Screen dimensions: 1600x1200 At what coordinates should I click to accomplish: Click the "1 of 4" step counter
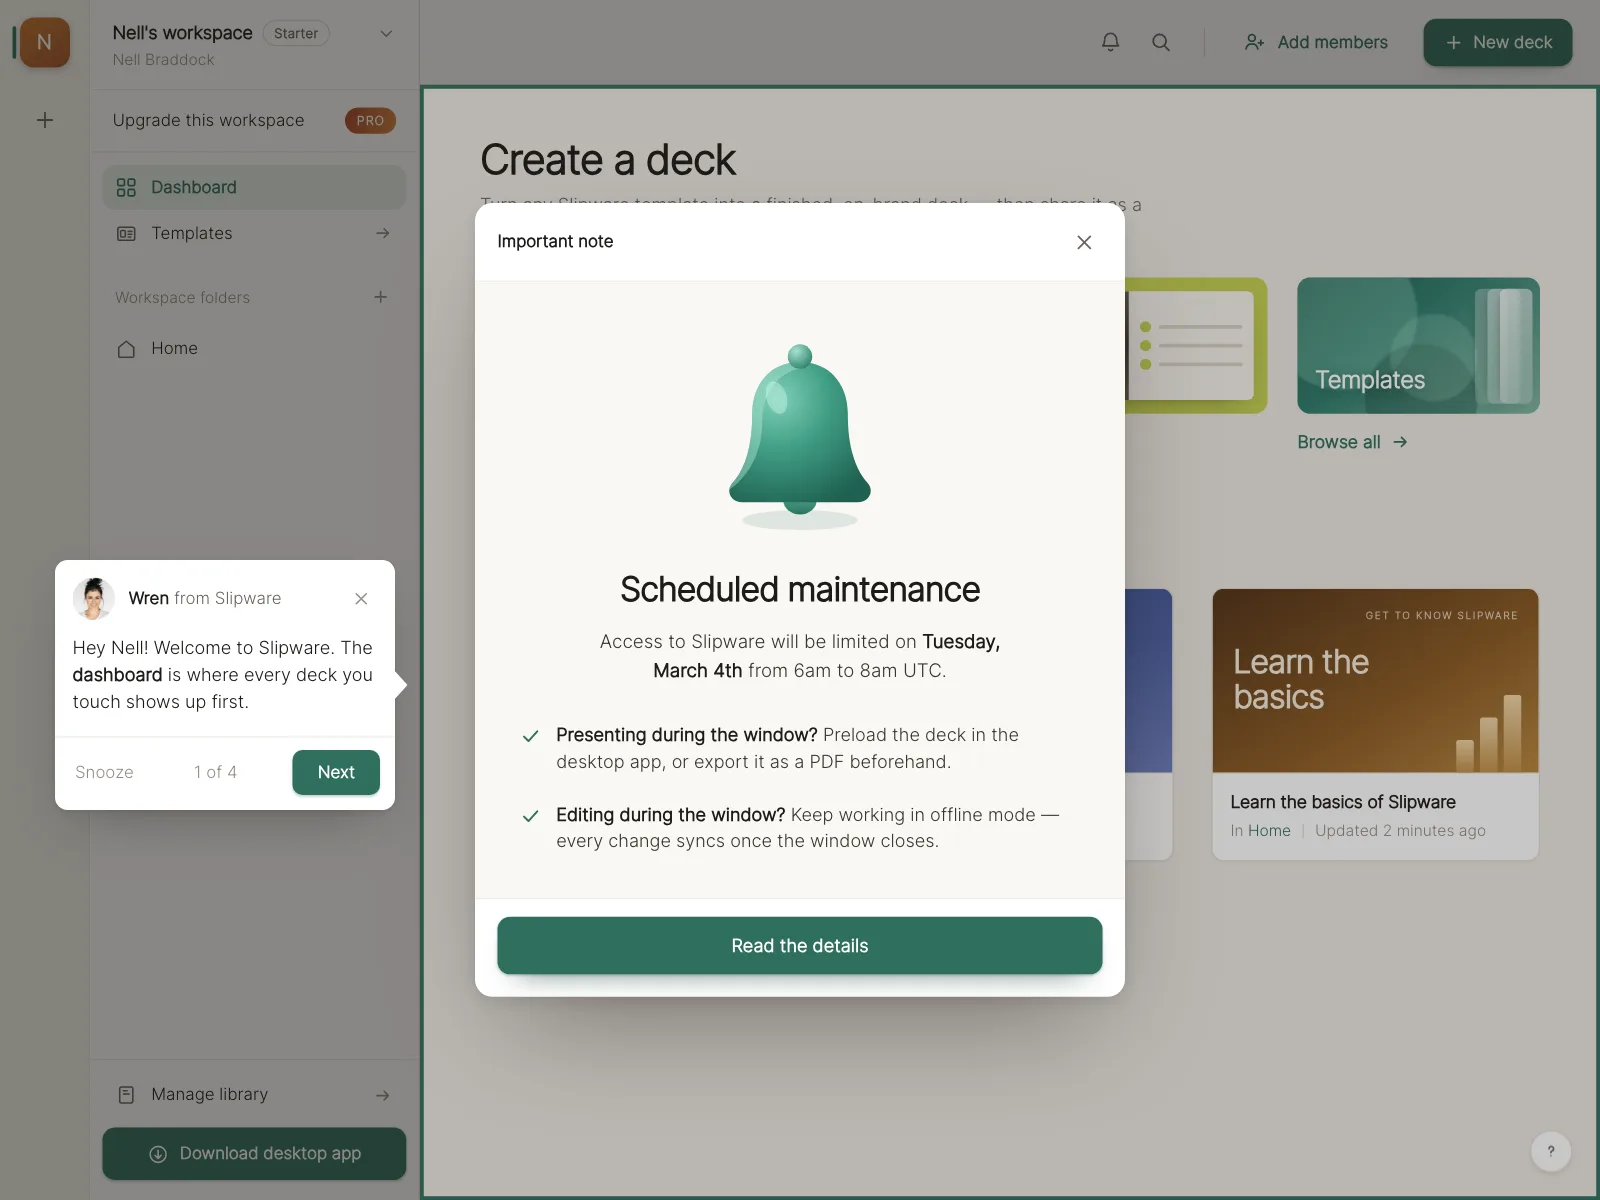pyautogui.click(x=215, y=772)
